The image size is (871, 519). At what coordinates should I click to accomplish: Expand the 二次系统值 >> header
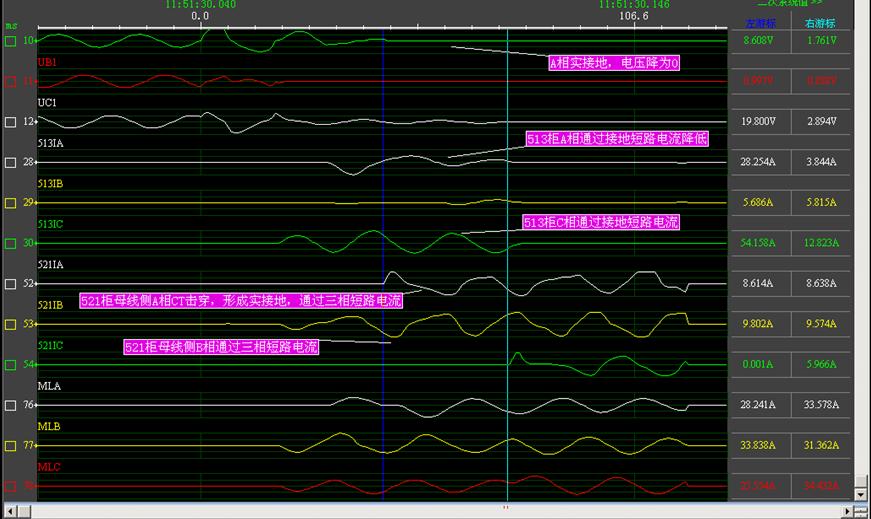(790, 4)
